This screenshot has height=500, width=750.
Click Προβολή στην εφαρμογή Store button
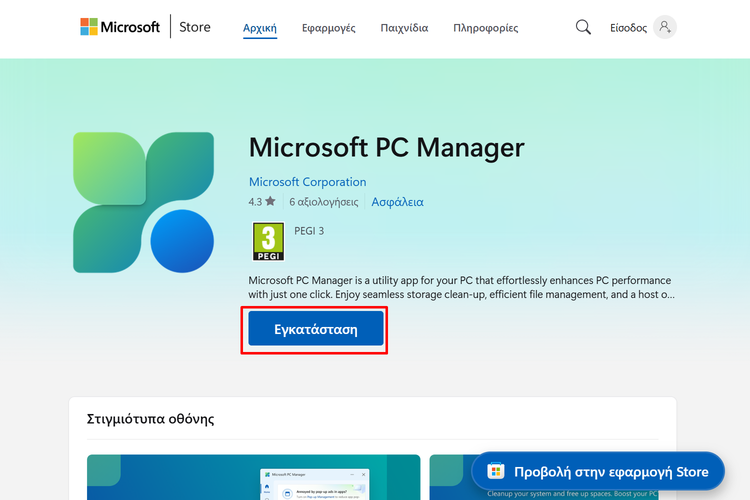pos(598,472)
